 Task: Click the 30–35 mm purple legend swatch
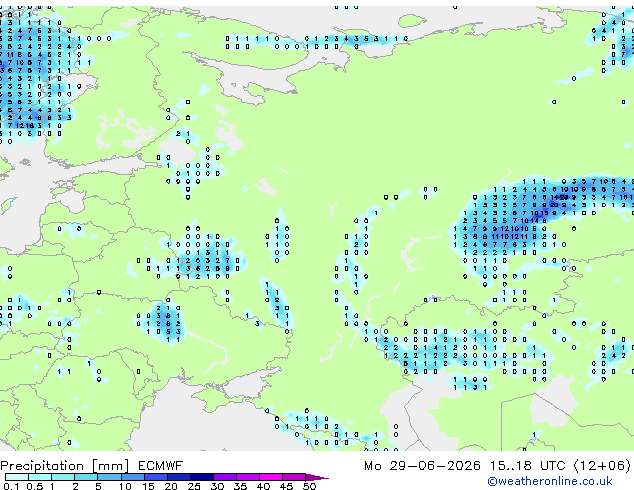click(224, 477)
